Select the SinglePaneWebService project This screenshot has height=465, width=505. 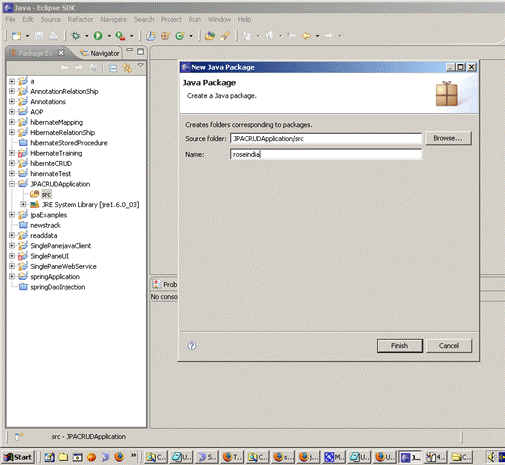pyautogui.click(x=63, y=266)
